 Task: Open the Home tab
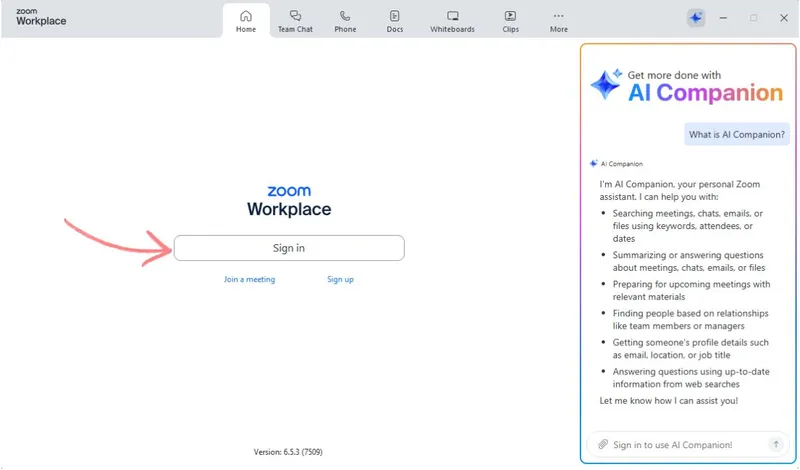click(246, 20)
